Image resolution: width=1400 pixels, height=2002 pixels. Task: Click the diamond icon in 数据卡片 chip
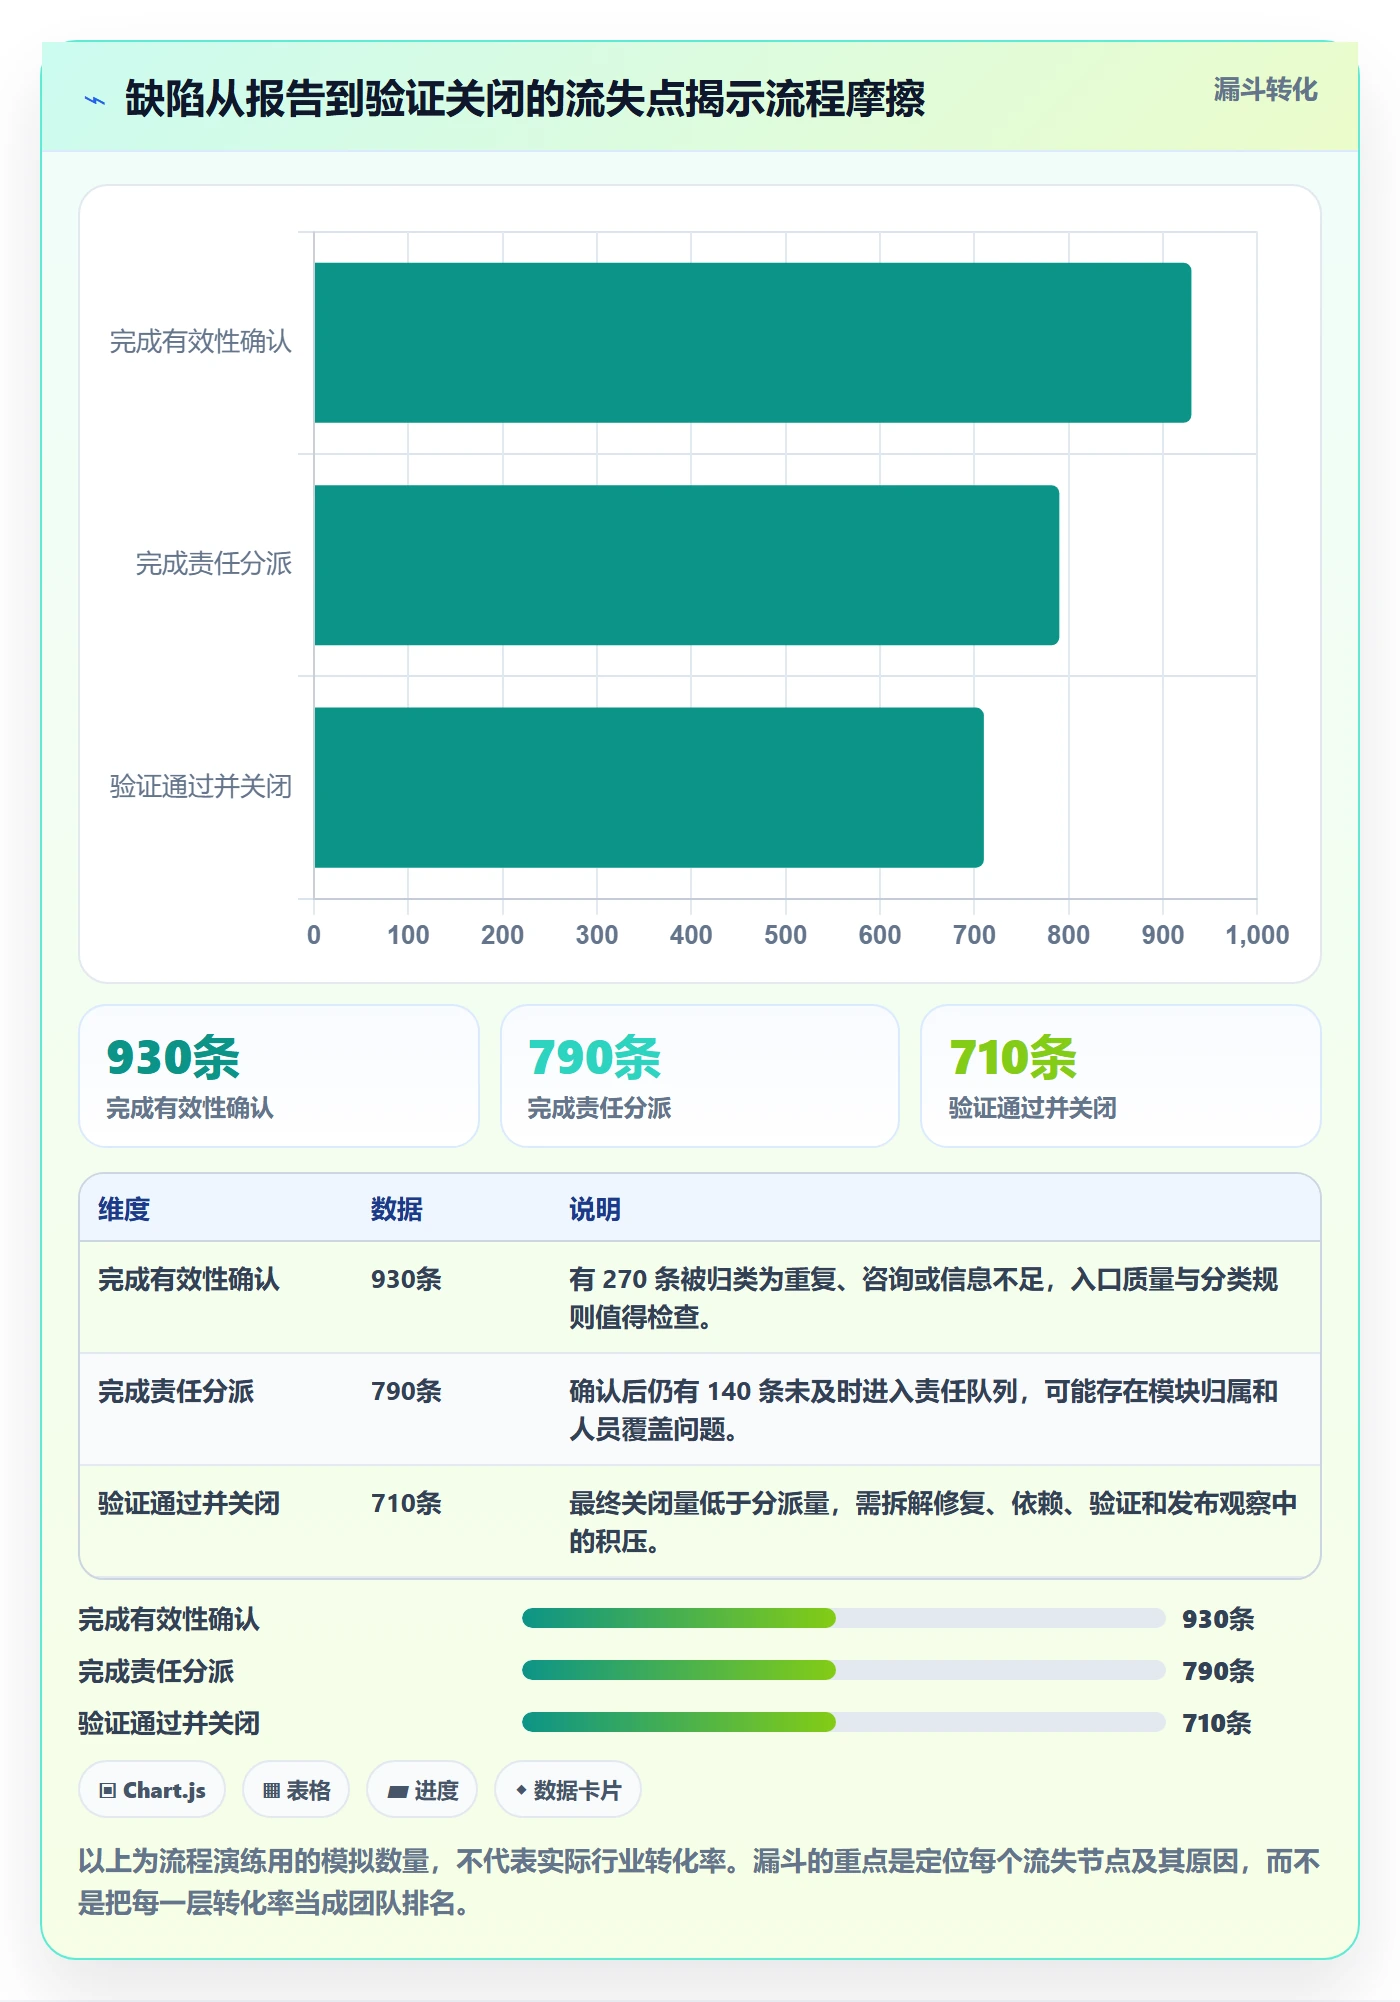click(x=521, y=1790)
